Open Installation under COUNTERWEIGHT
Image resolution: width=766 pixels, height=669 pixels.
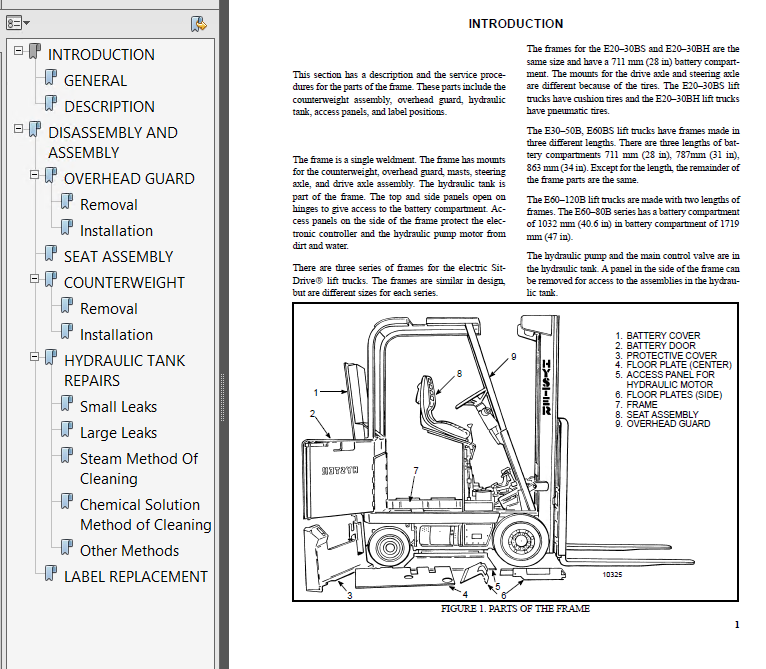pos(116,335)
